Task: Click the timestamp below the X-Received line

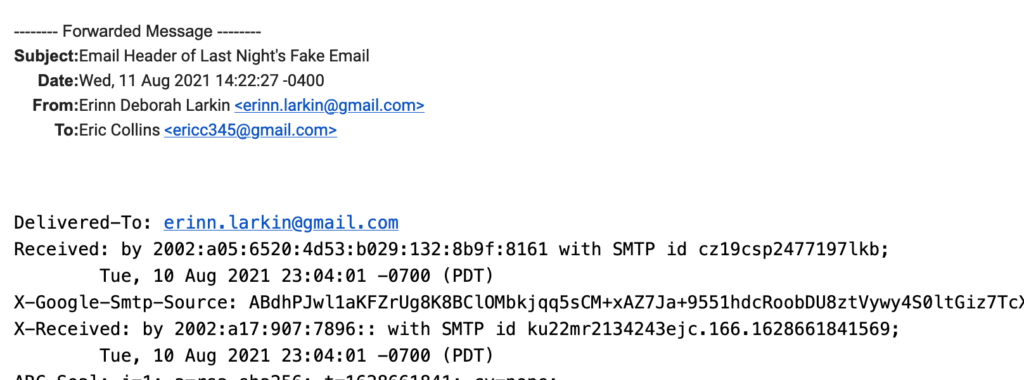Action: tap(296, 356)
